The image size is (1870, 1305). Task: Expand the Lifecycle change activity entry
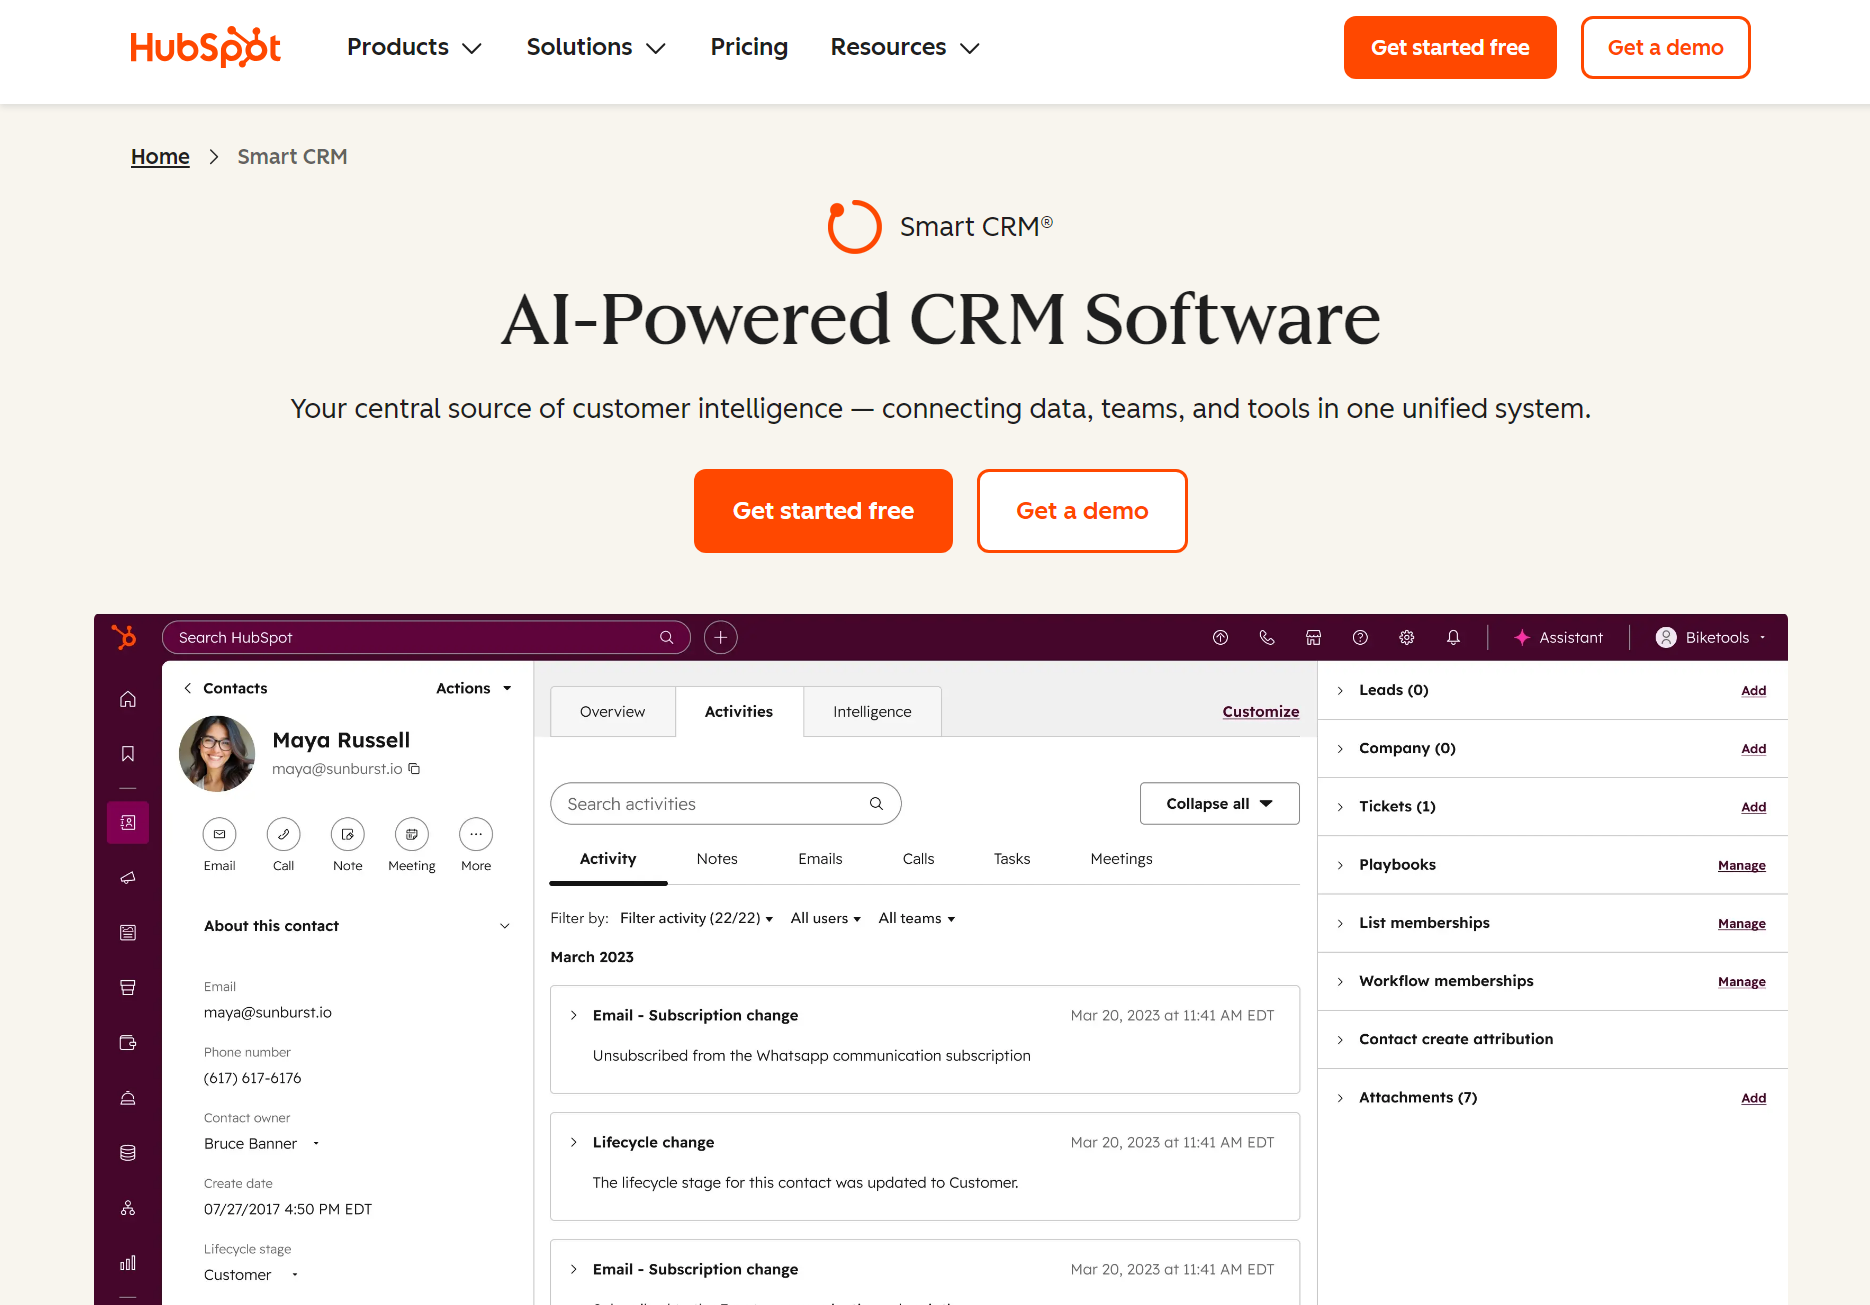coord(574,1142)
